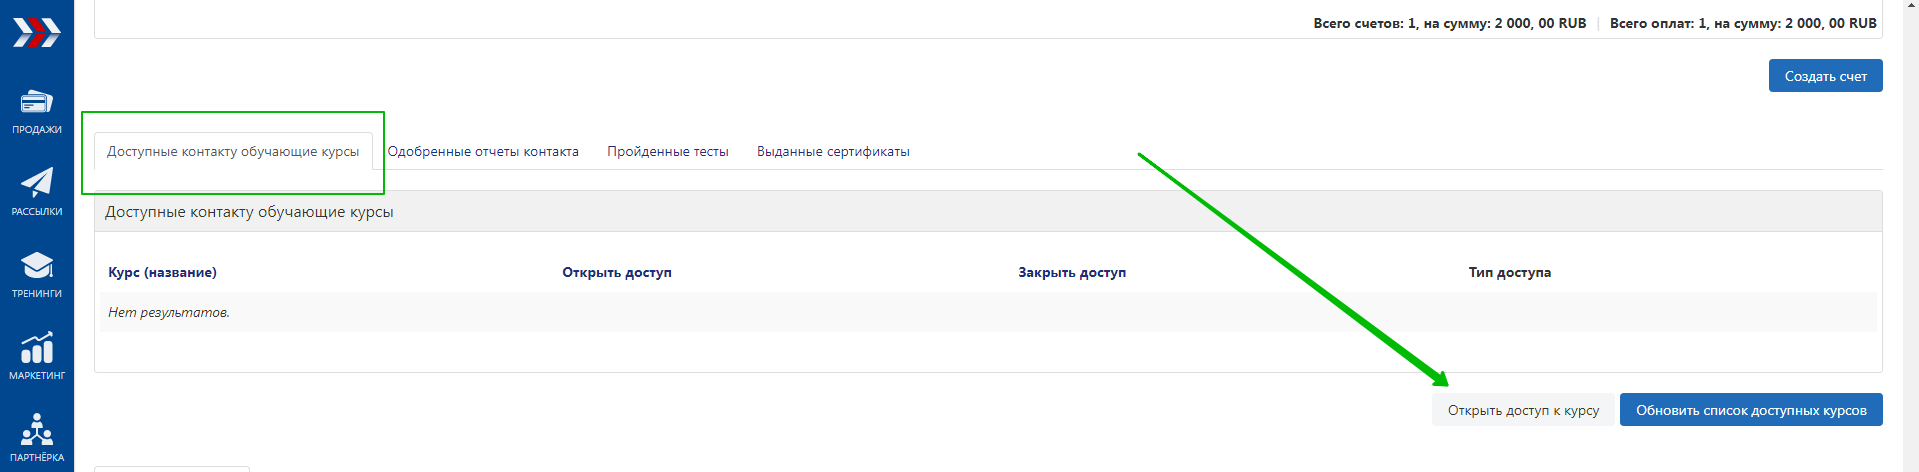The image size is (1919, 472).
Task: Open the Партнёрка network icon
Action: (x=37, y=430)
